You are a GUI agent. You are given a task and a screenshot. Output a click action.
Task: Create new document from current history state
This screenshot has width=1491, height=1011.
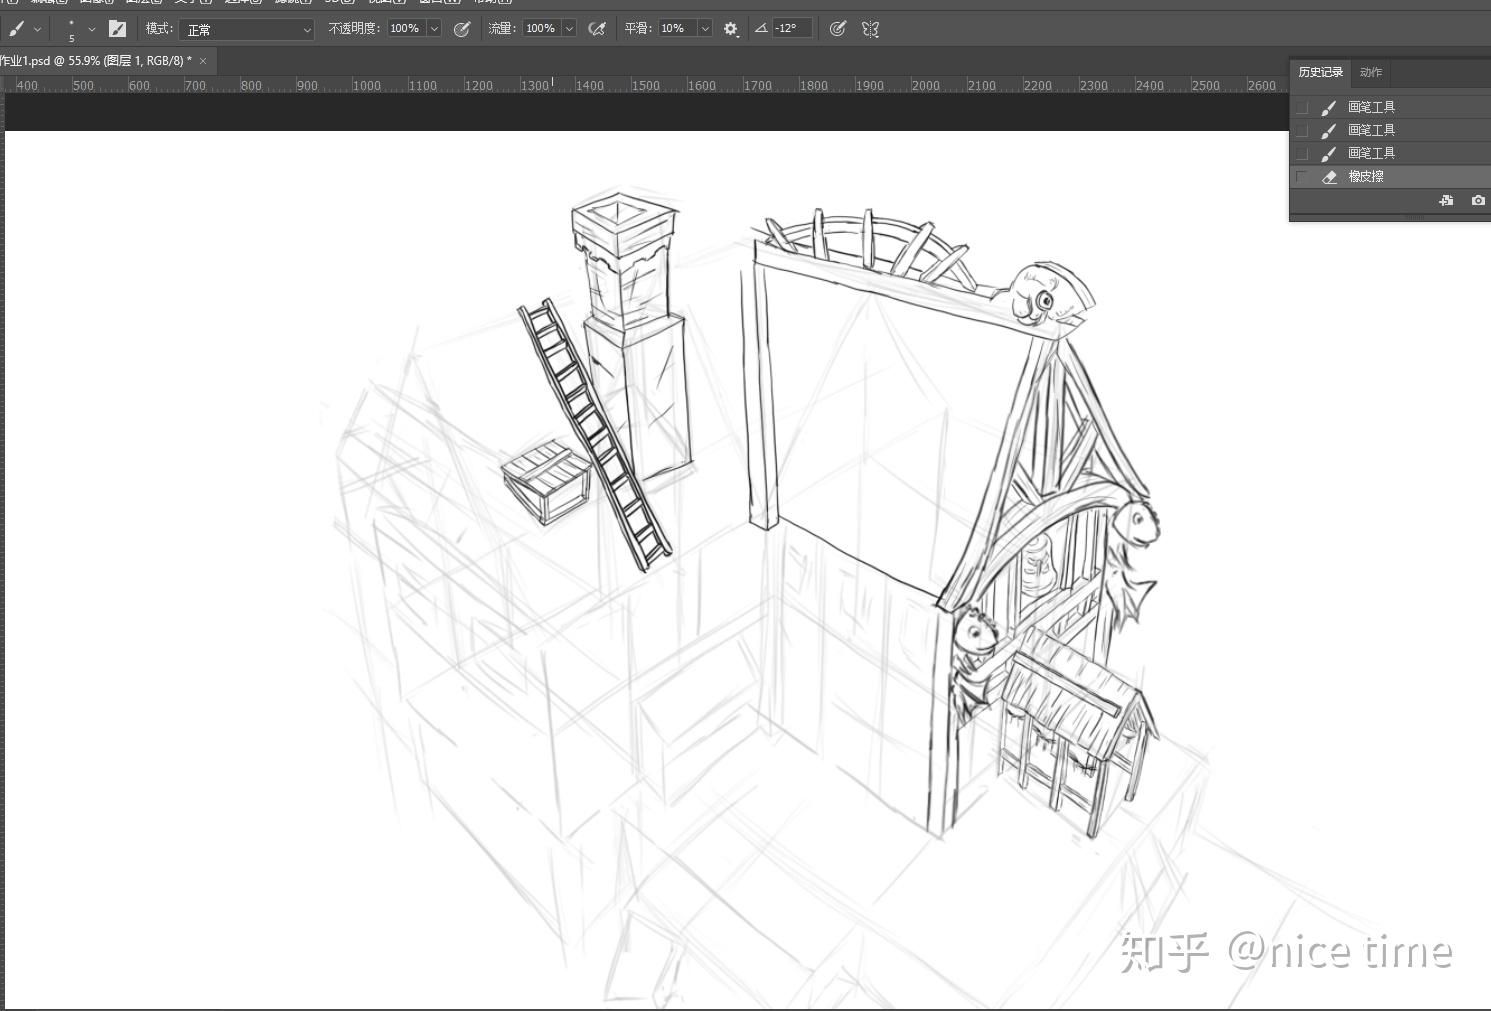tap(1446, 201)
